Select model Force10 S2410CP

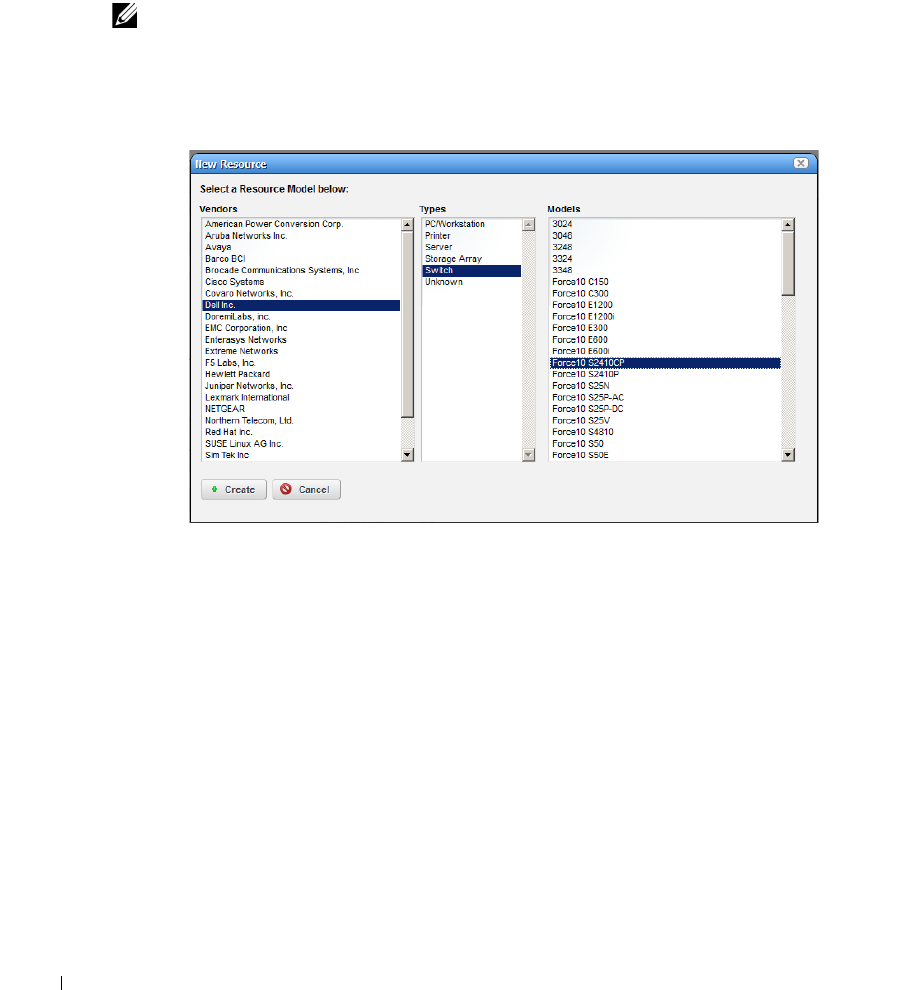pyautogui.click(x=665, y=363)
